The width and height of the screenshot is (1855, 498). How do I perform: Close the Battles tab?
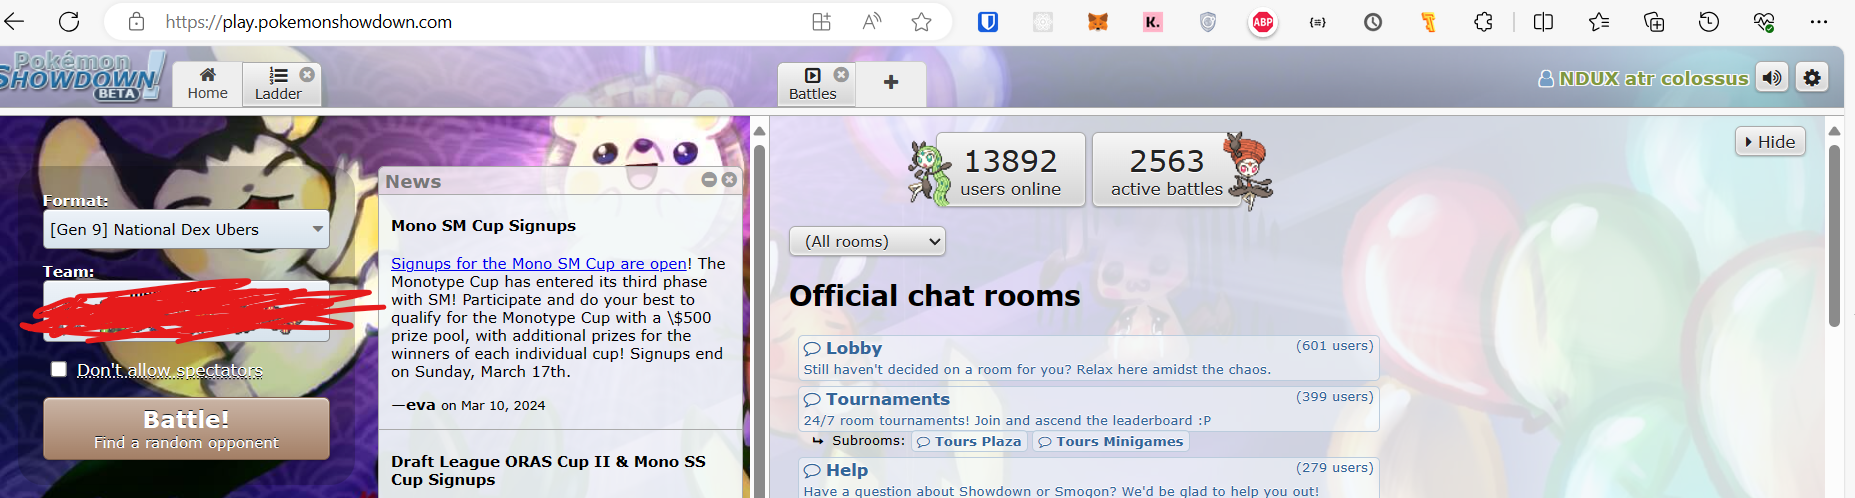(841, 74)
